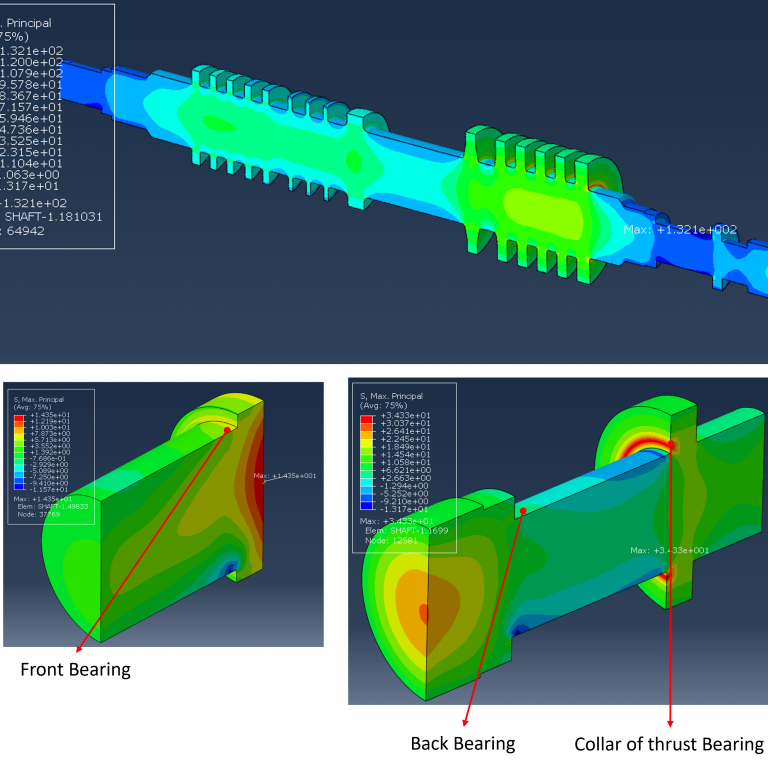Click the arrowhead of the vertical red arrow
Screen dimensions: 768x768
coord(670,723)
